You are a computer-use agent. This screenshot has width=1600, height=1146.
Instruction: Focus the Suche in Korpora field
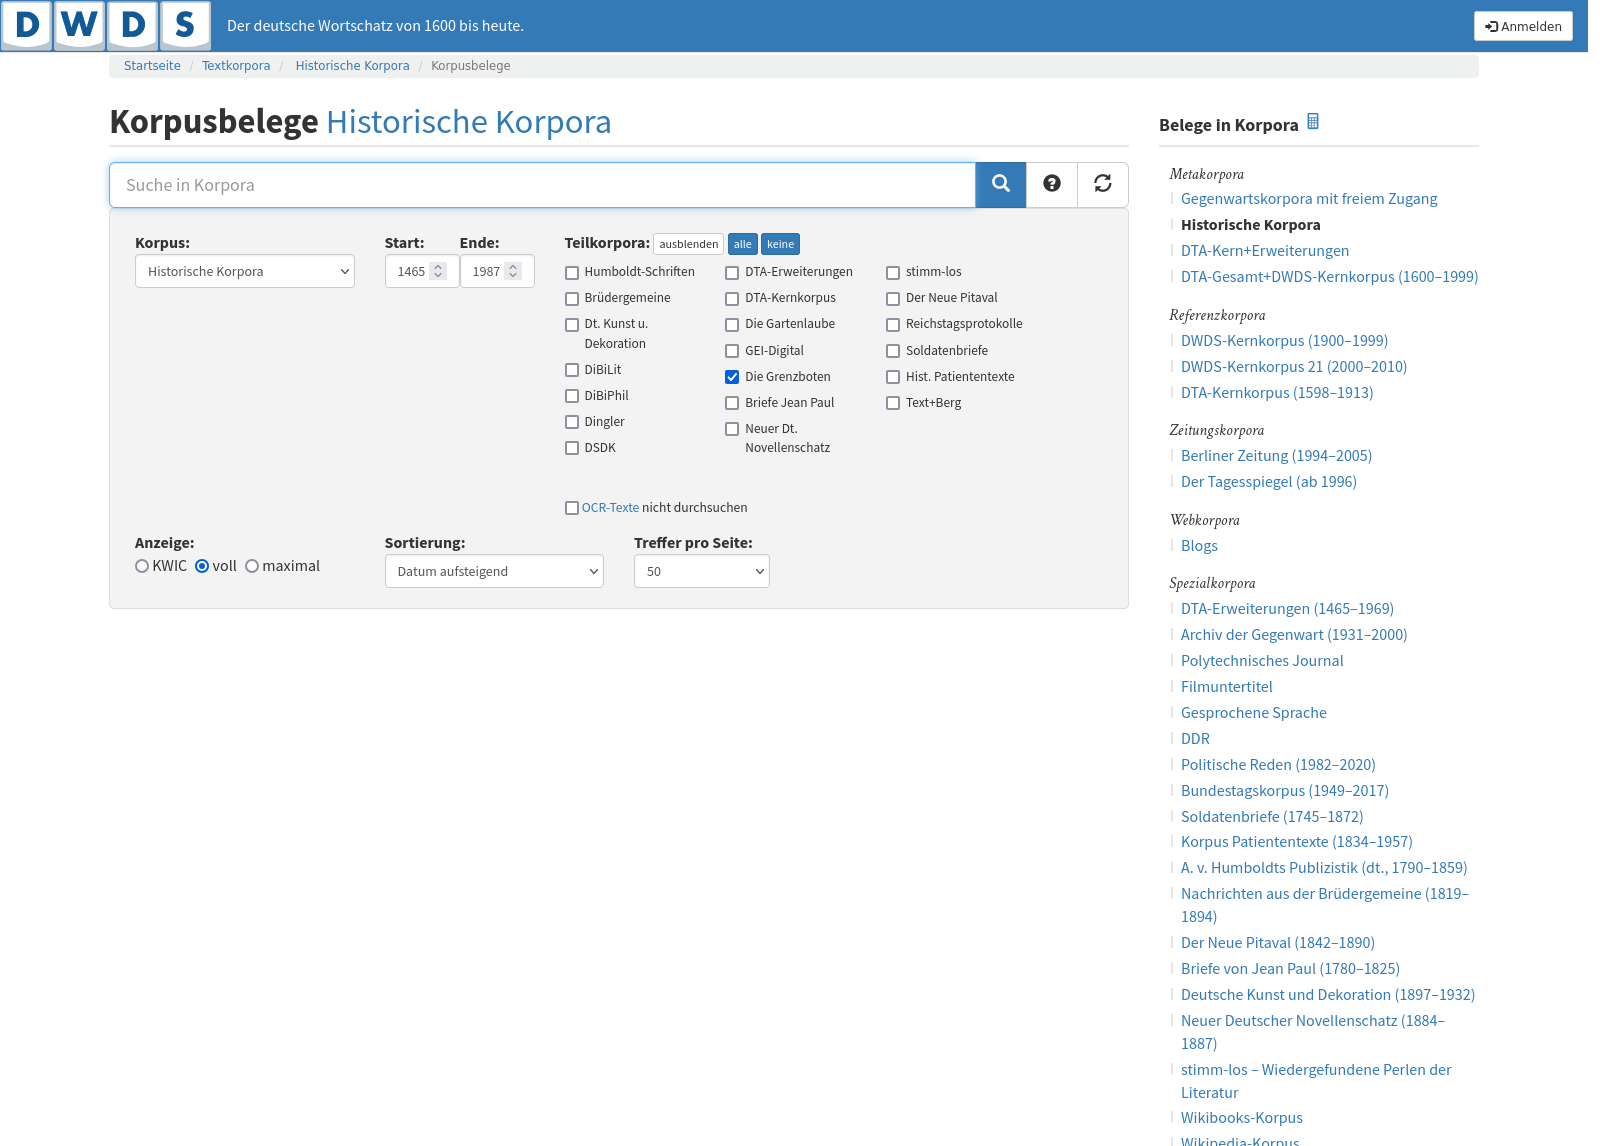[542, 185]
